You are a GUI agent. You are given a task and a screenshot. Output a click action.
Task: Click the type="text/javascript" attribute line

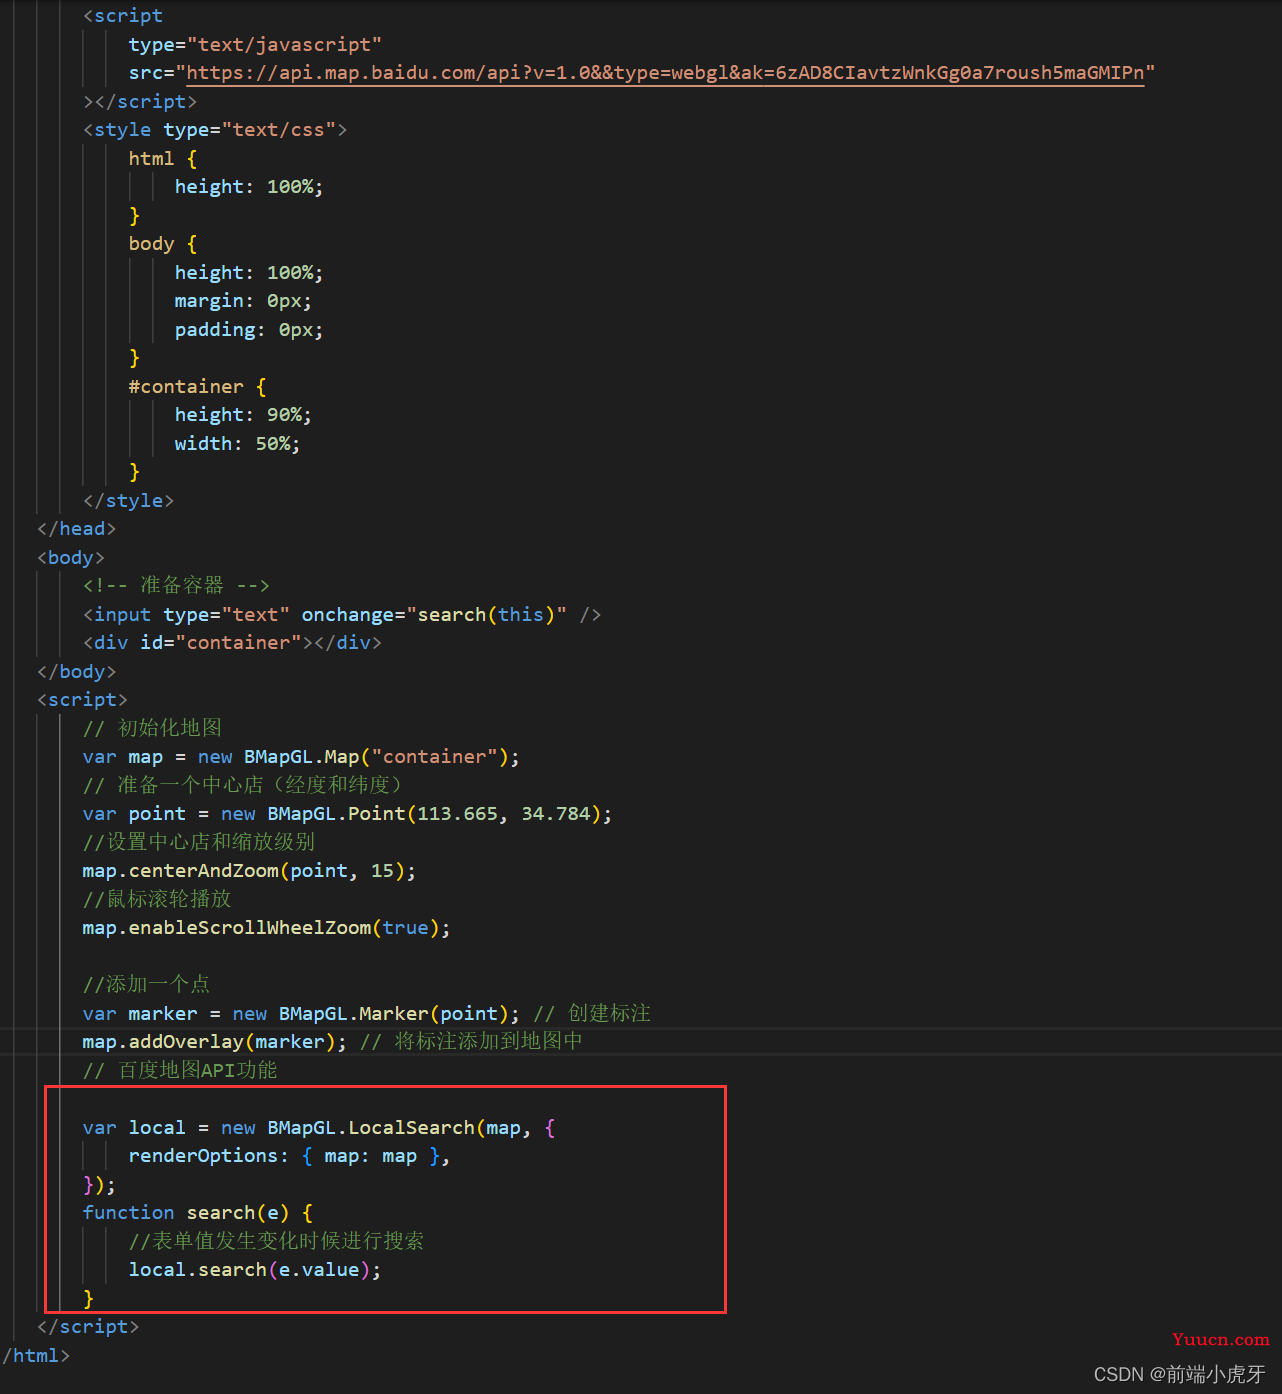255,45
